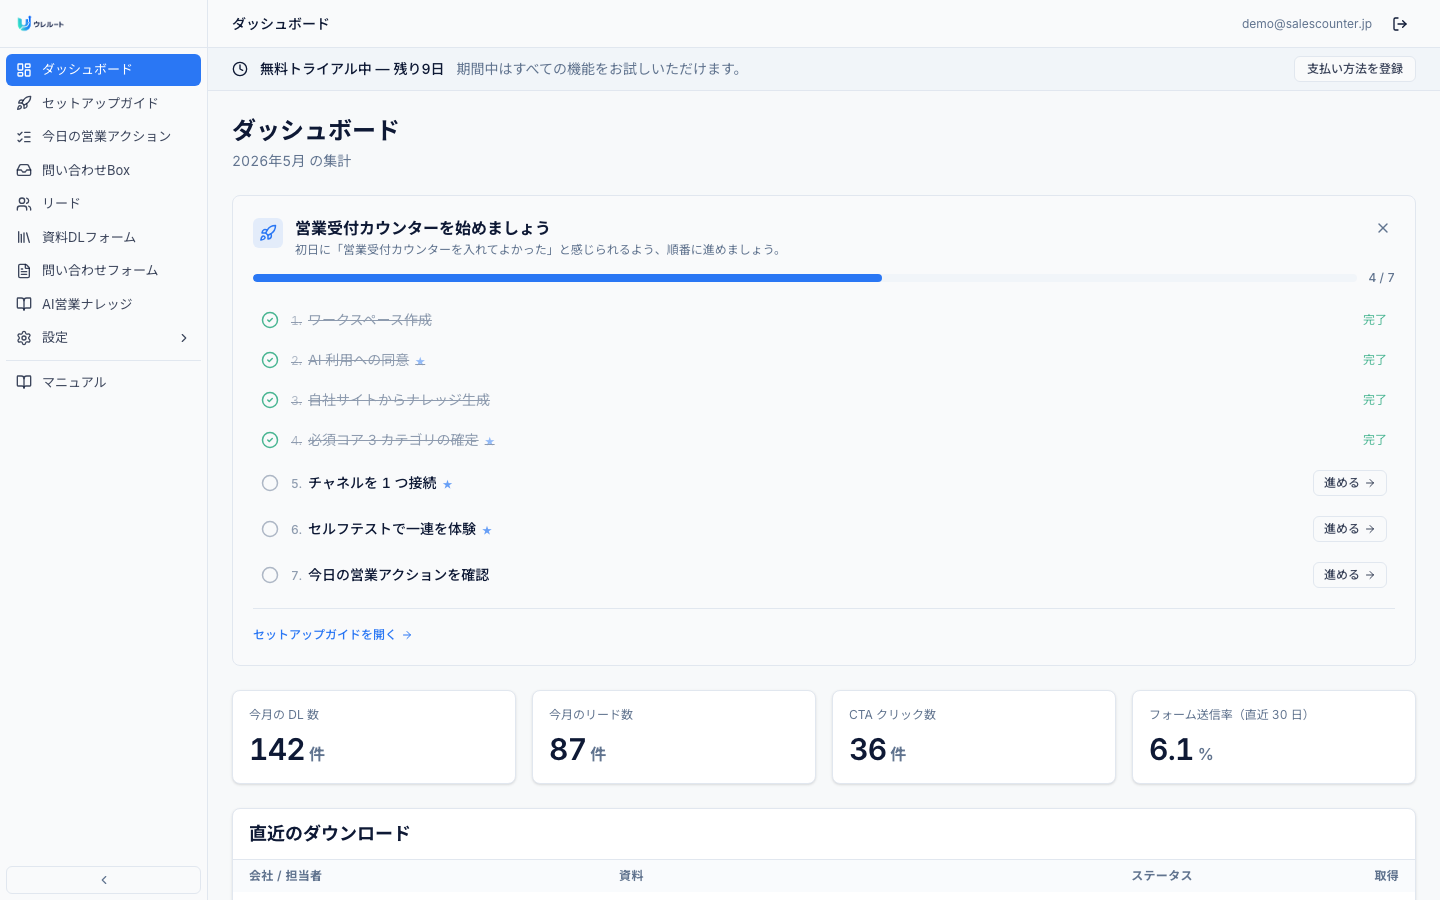Image resolution: width=1440 pixels, height=900 pixels.
Task: Click the 4 / 7 setup progress bar
Action: point(805,278)
